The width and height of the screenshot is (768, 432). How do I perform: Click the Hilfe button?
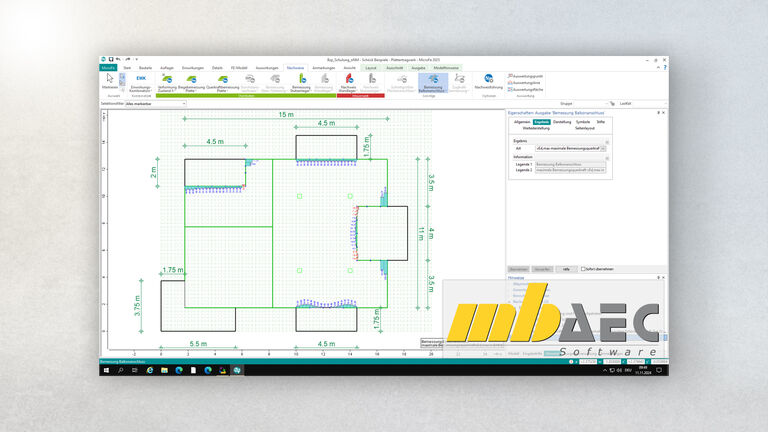[x=566, y=269]
